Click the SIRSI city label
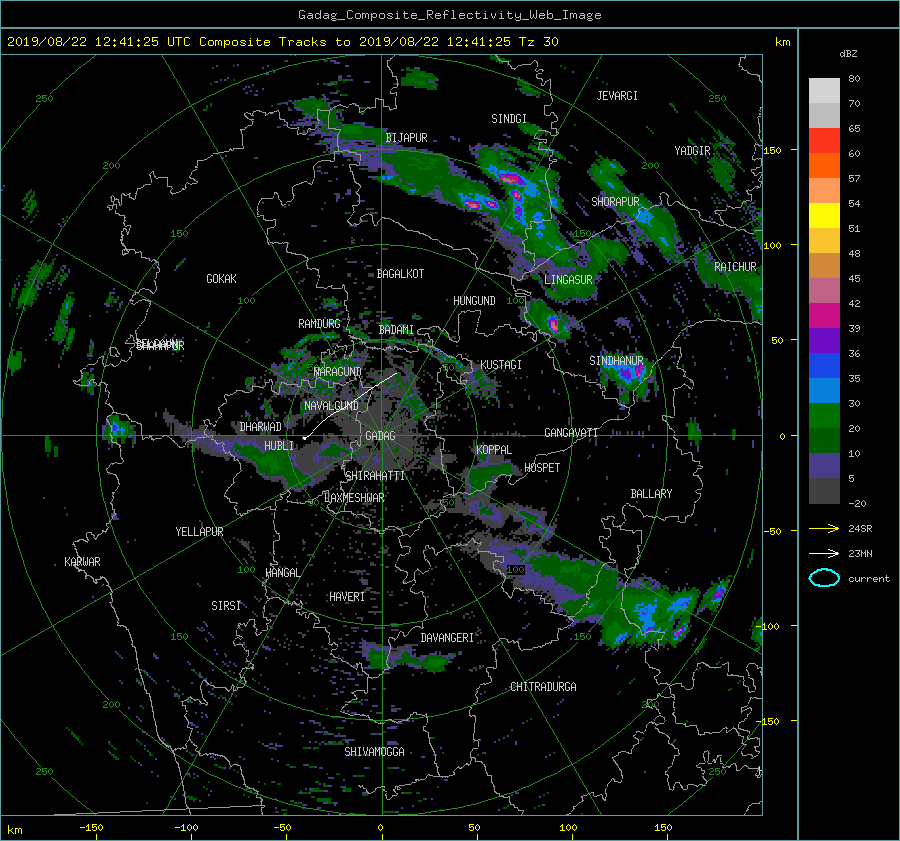The height and width of the screenshot is (841, 900). coord(226,606)
